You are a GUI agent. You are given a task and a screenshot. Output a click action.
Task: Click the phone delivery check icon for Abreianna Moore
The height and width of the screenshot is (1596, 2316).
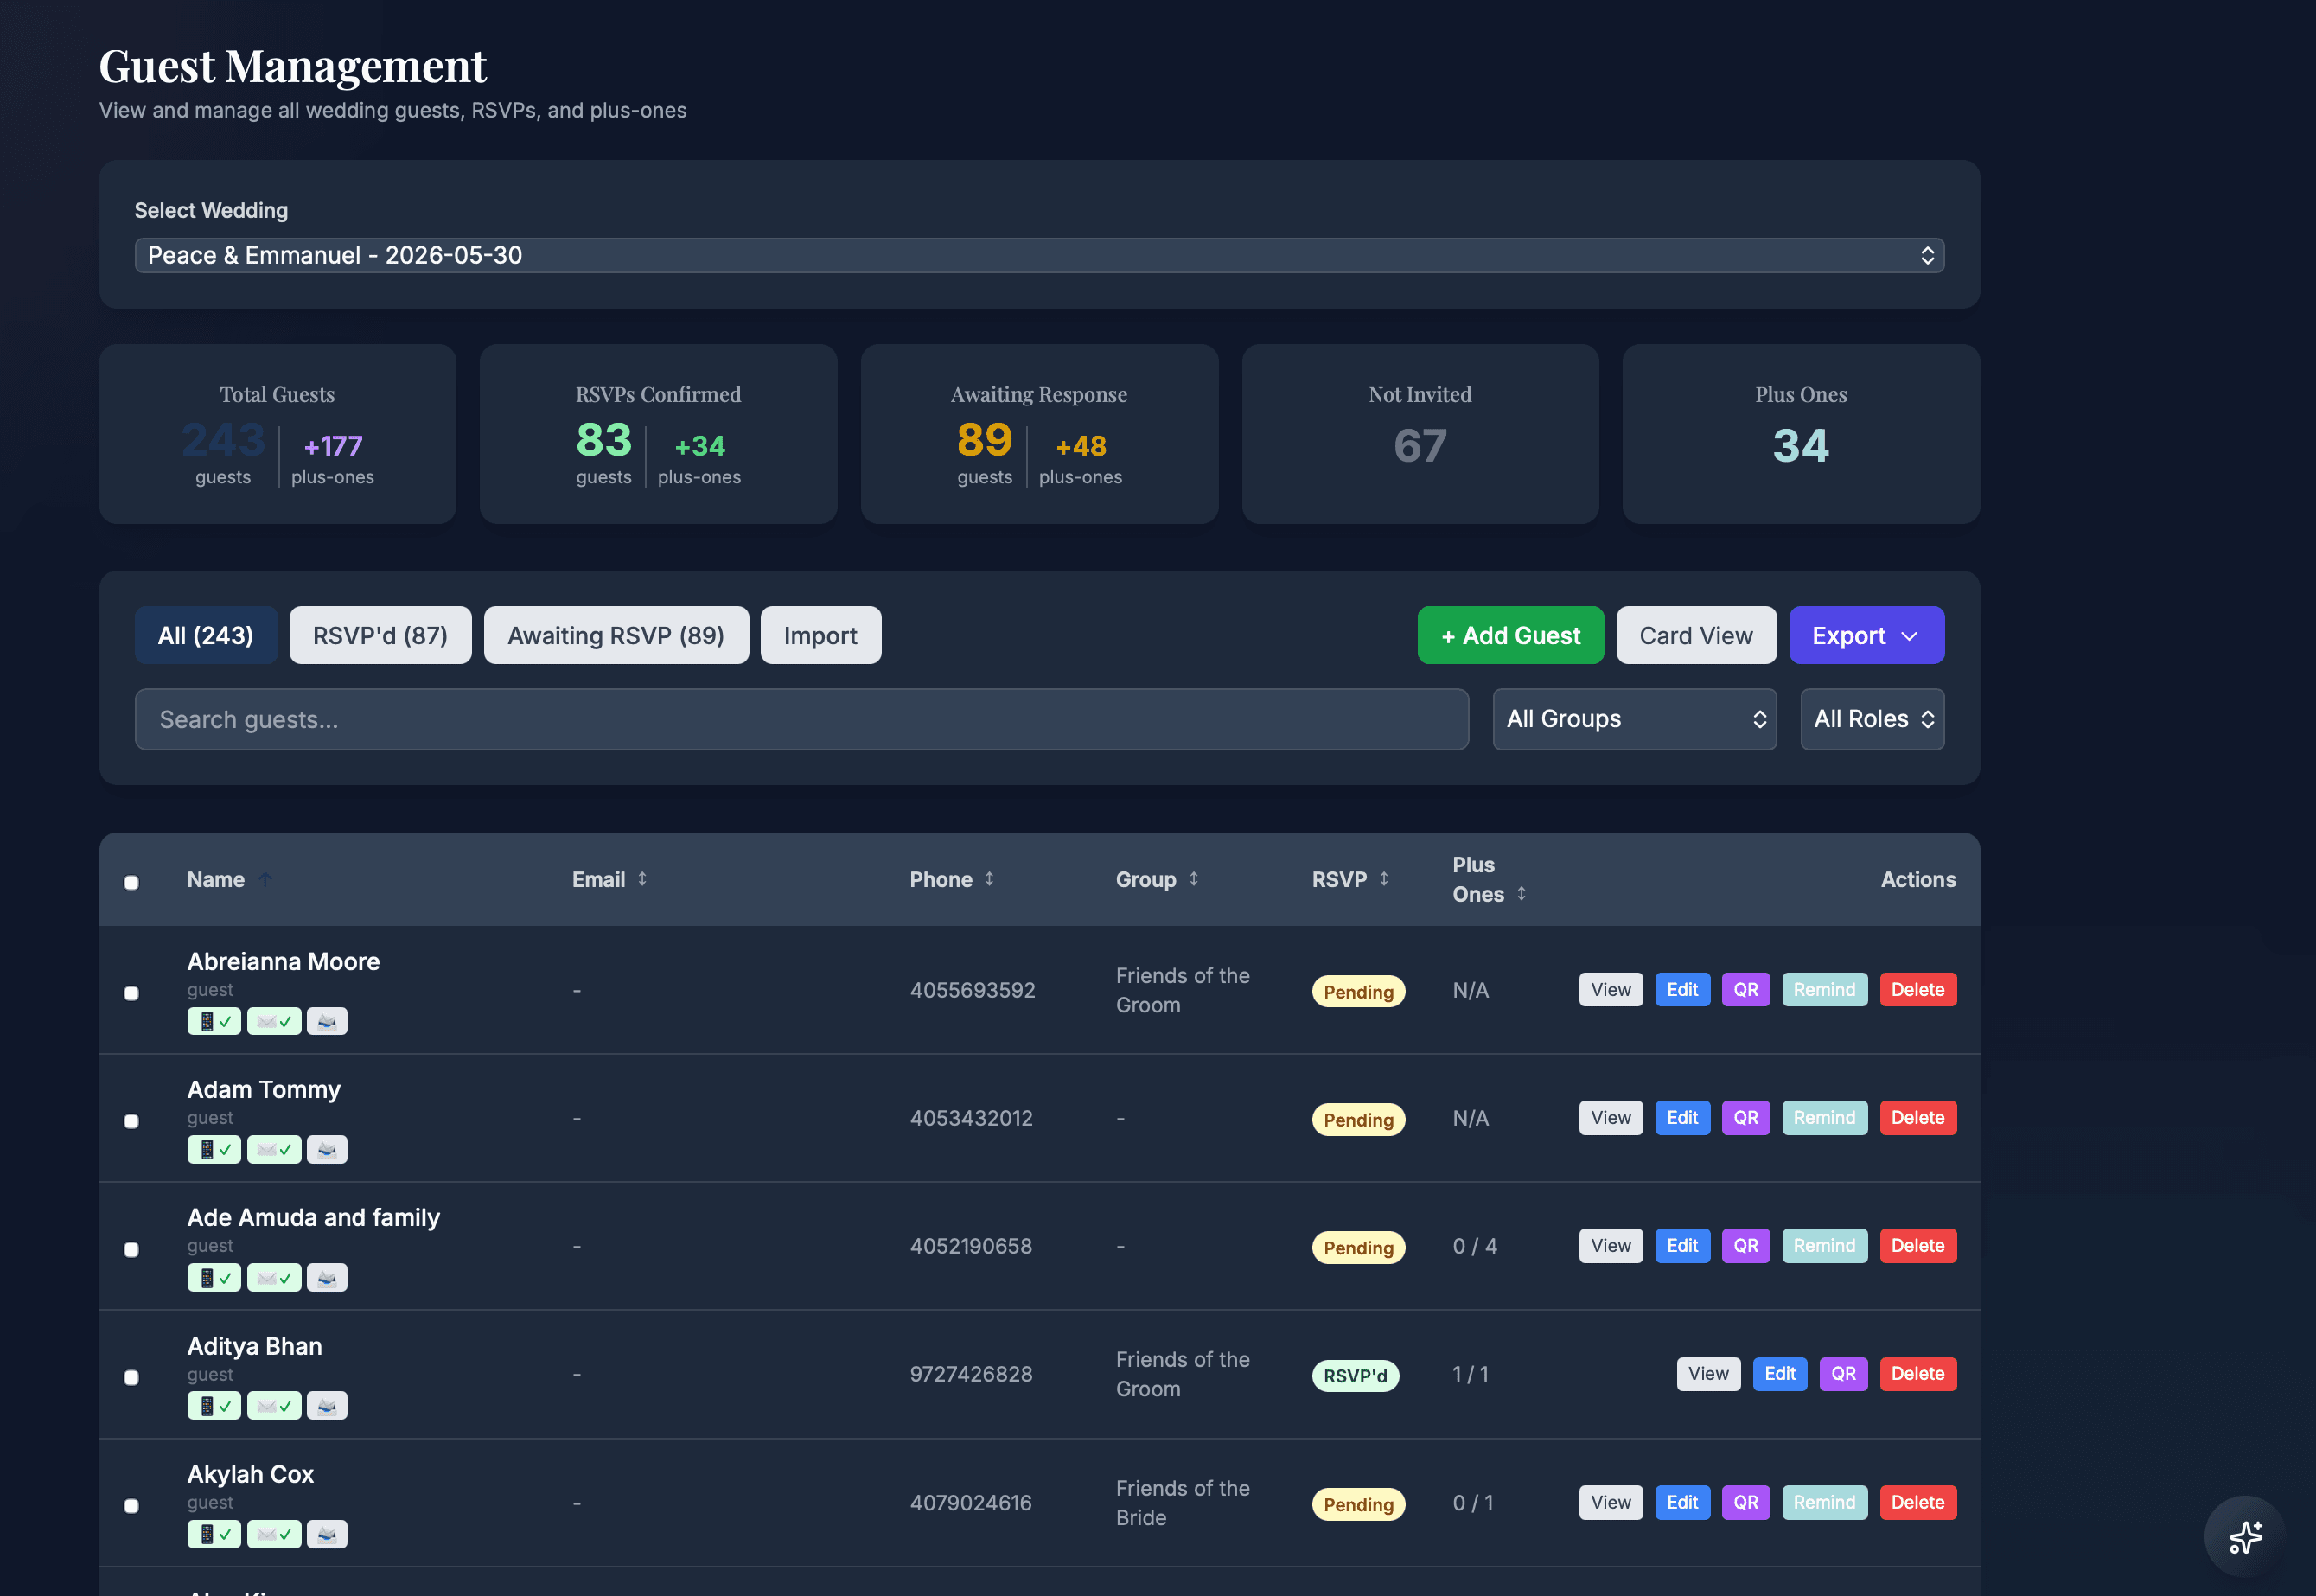[x=214, y=1021]
